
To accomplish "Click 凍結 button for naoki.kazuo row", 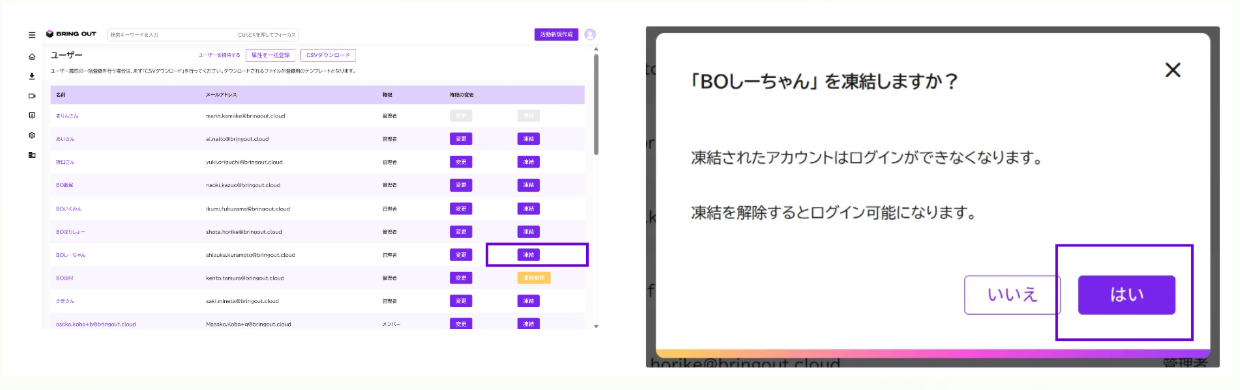I will [528, 185].
